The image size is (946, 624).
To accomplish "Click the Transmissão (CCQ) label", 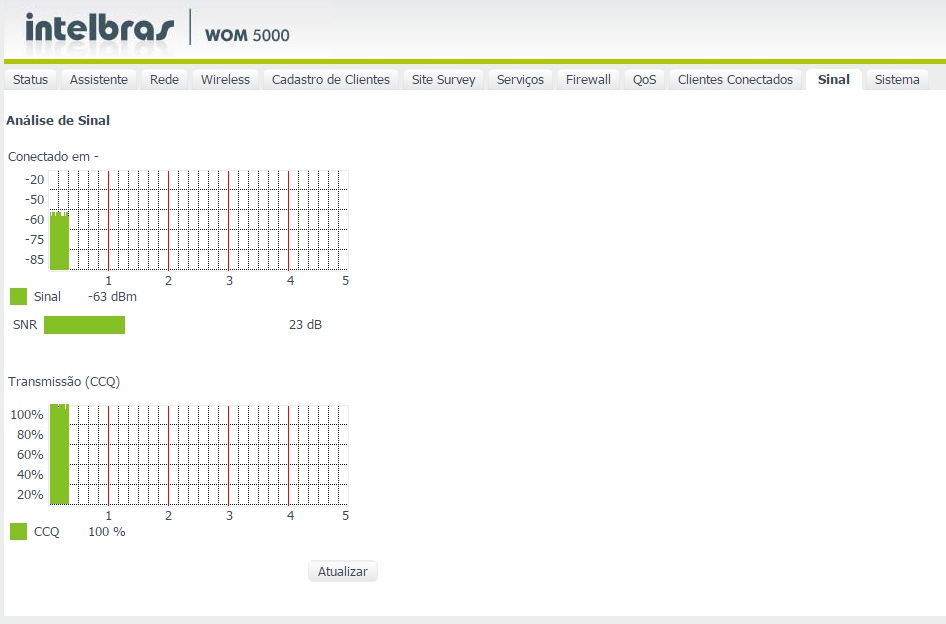I will point(64,381).
